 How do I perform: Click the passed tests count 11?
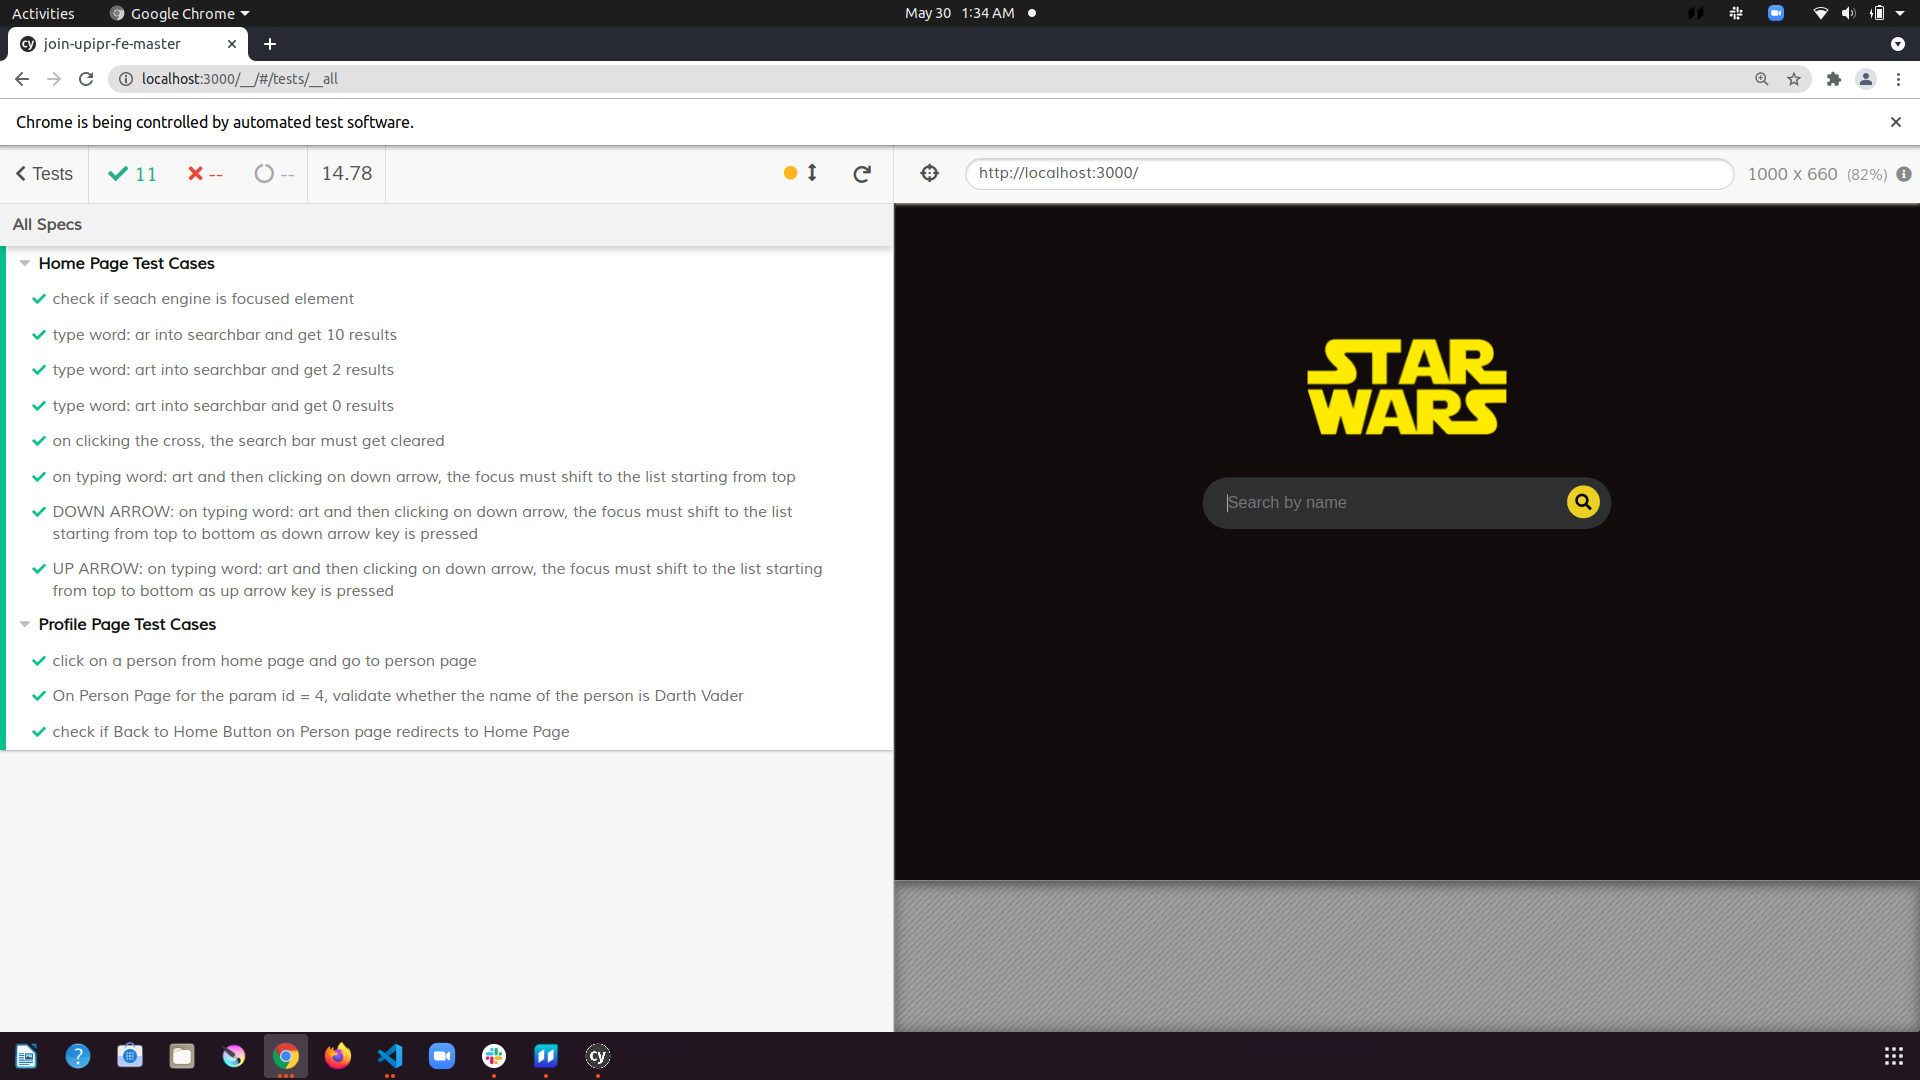pyautogui.click(x=133, y=174)
